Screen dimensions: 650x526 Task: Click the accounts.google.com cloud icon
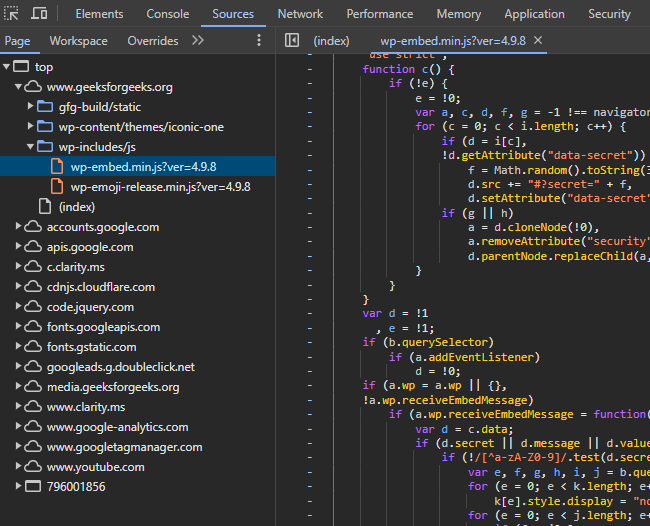point(33,227)
